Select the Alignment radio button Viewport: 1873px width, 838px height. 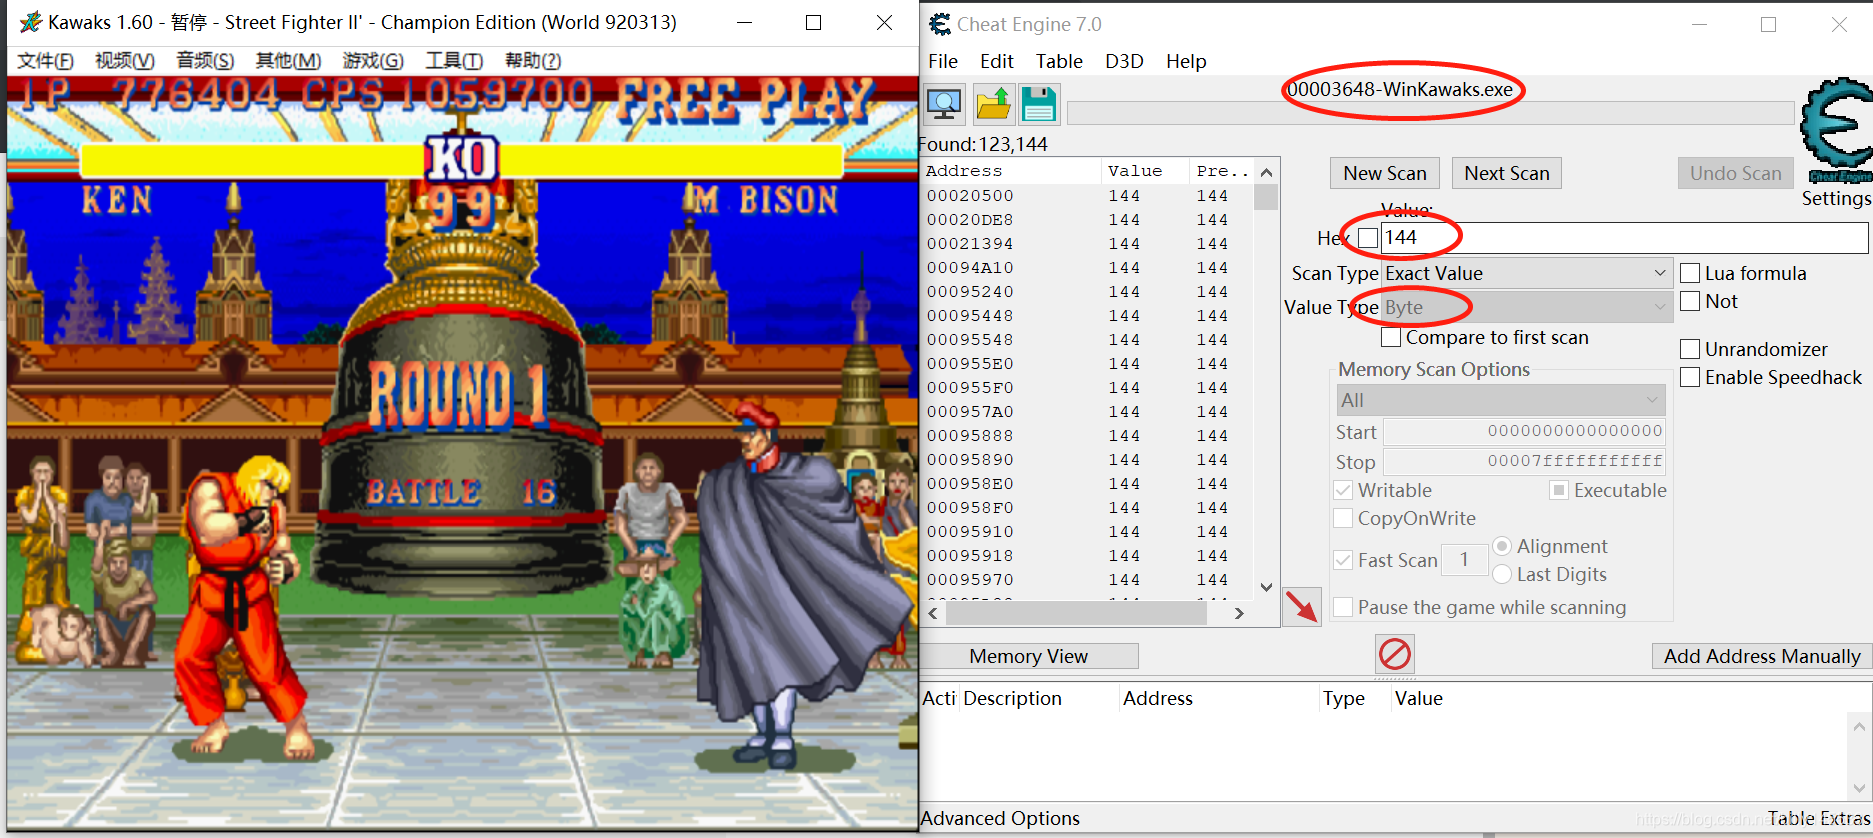(1502, 546)
